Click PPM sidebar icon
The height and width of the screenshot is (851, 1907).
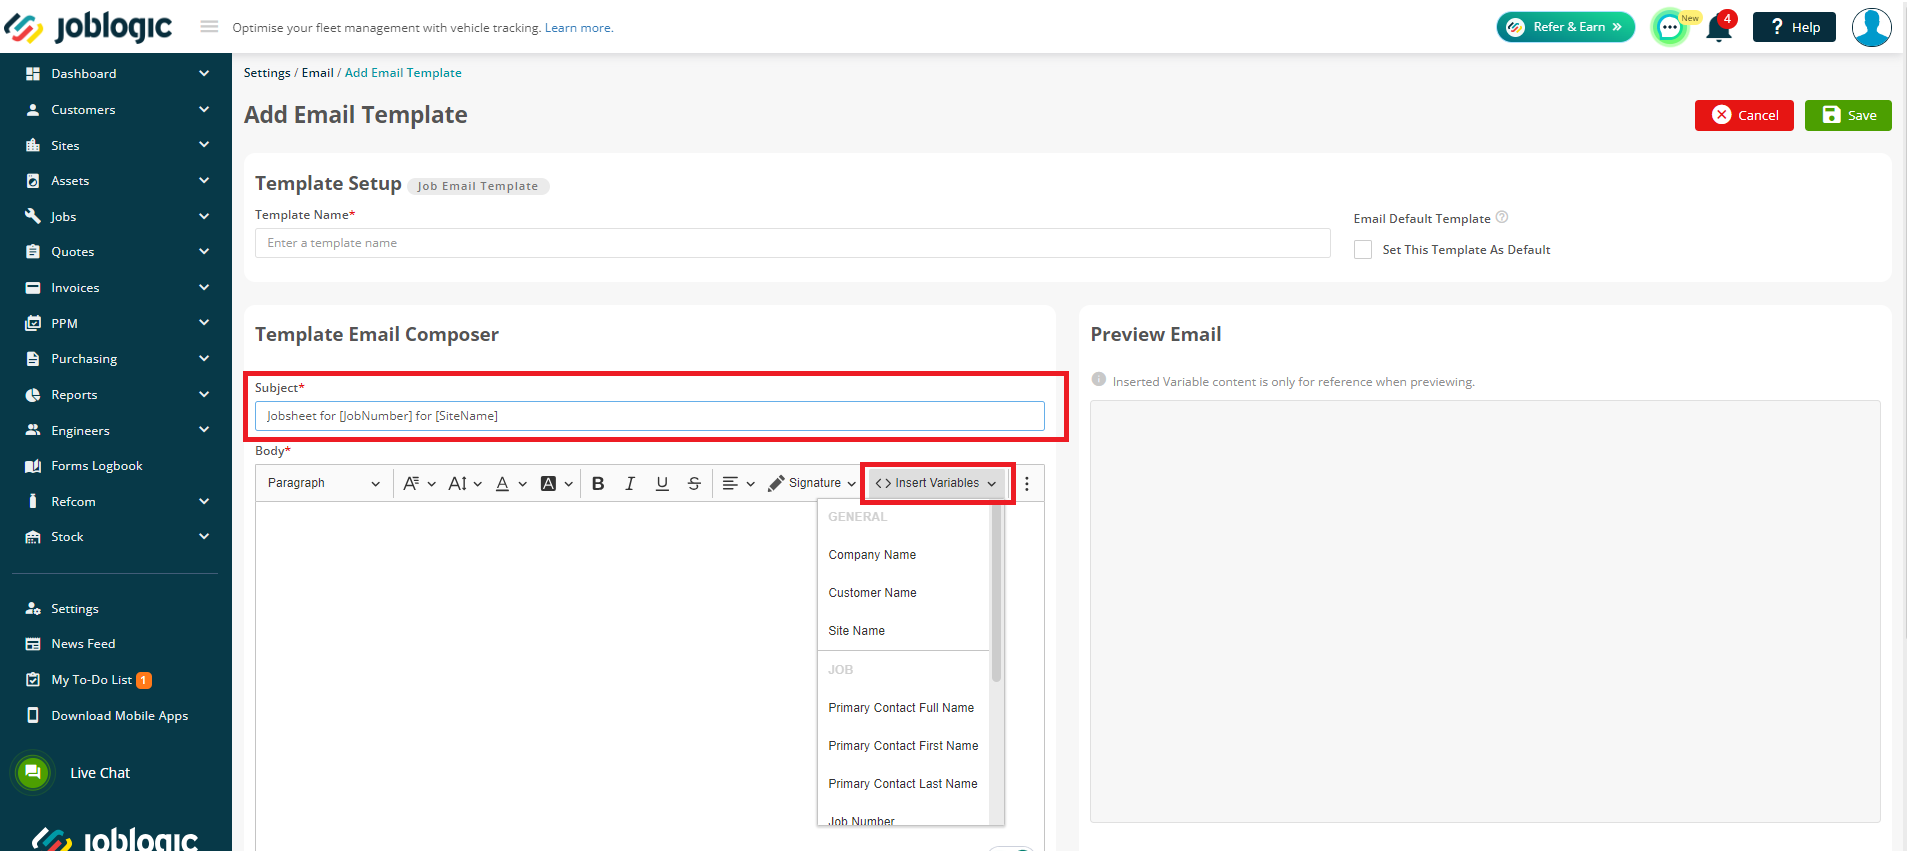[33, 324]
